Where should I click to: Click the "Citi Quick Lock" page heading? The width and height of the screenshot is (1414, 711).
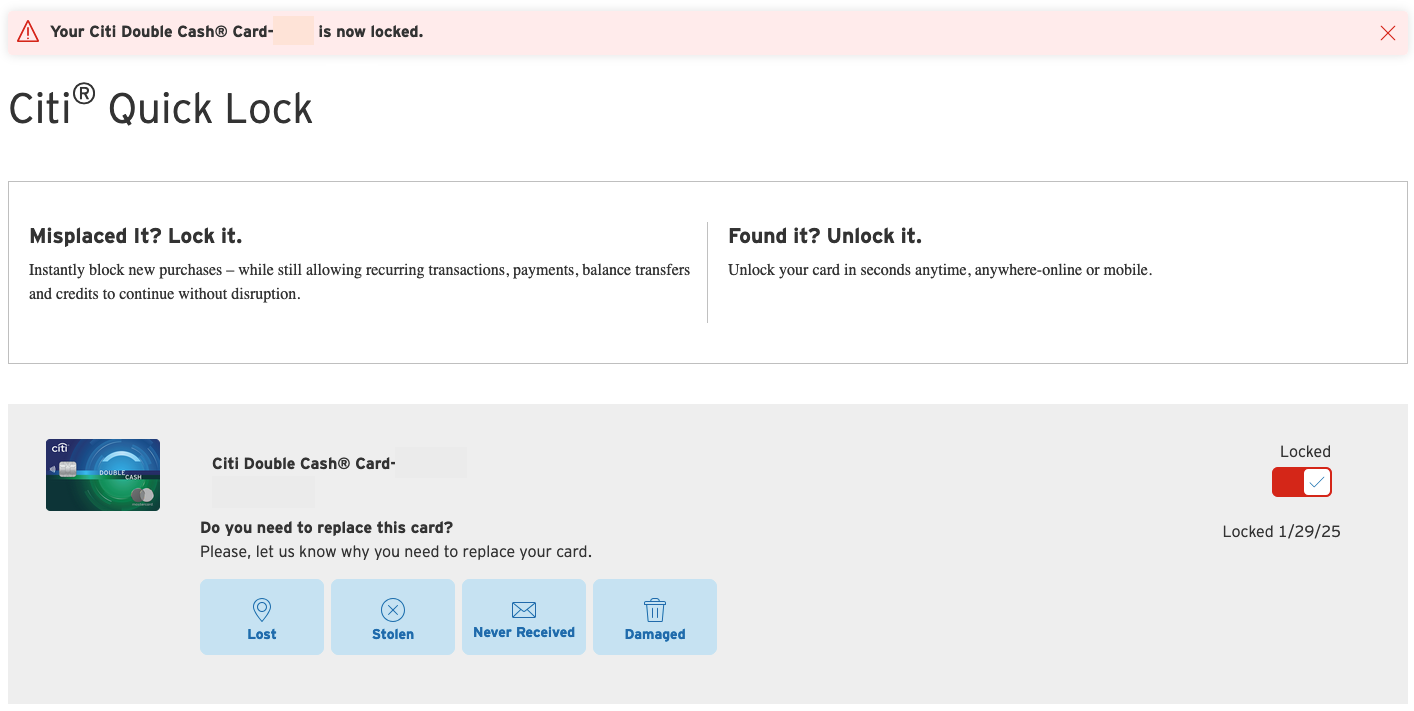click(161, 108)
